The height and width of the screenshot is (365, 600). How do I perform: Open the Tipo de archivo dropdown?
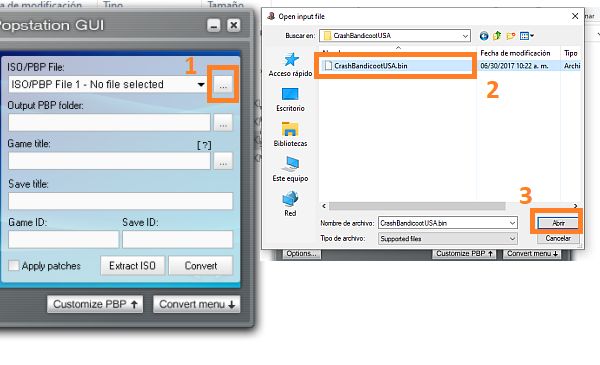click(x=448, y=239)
